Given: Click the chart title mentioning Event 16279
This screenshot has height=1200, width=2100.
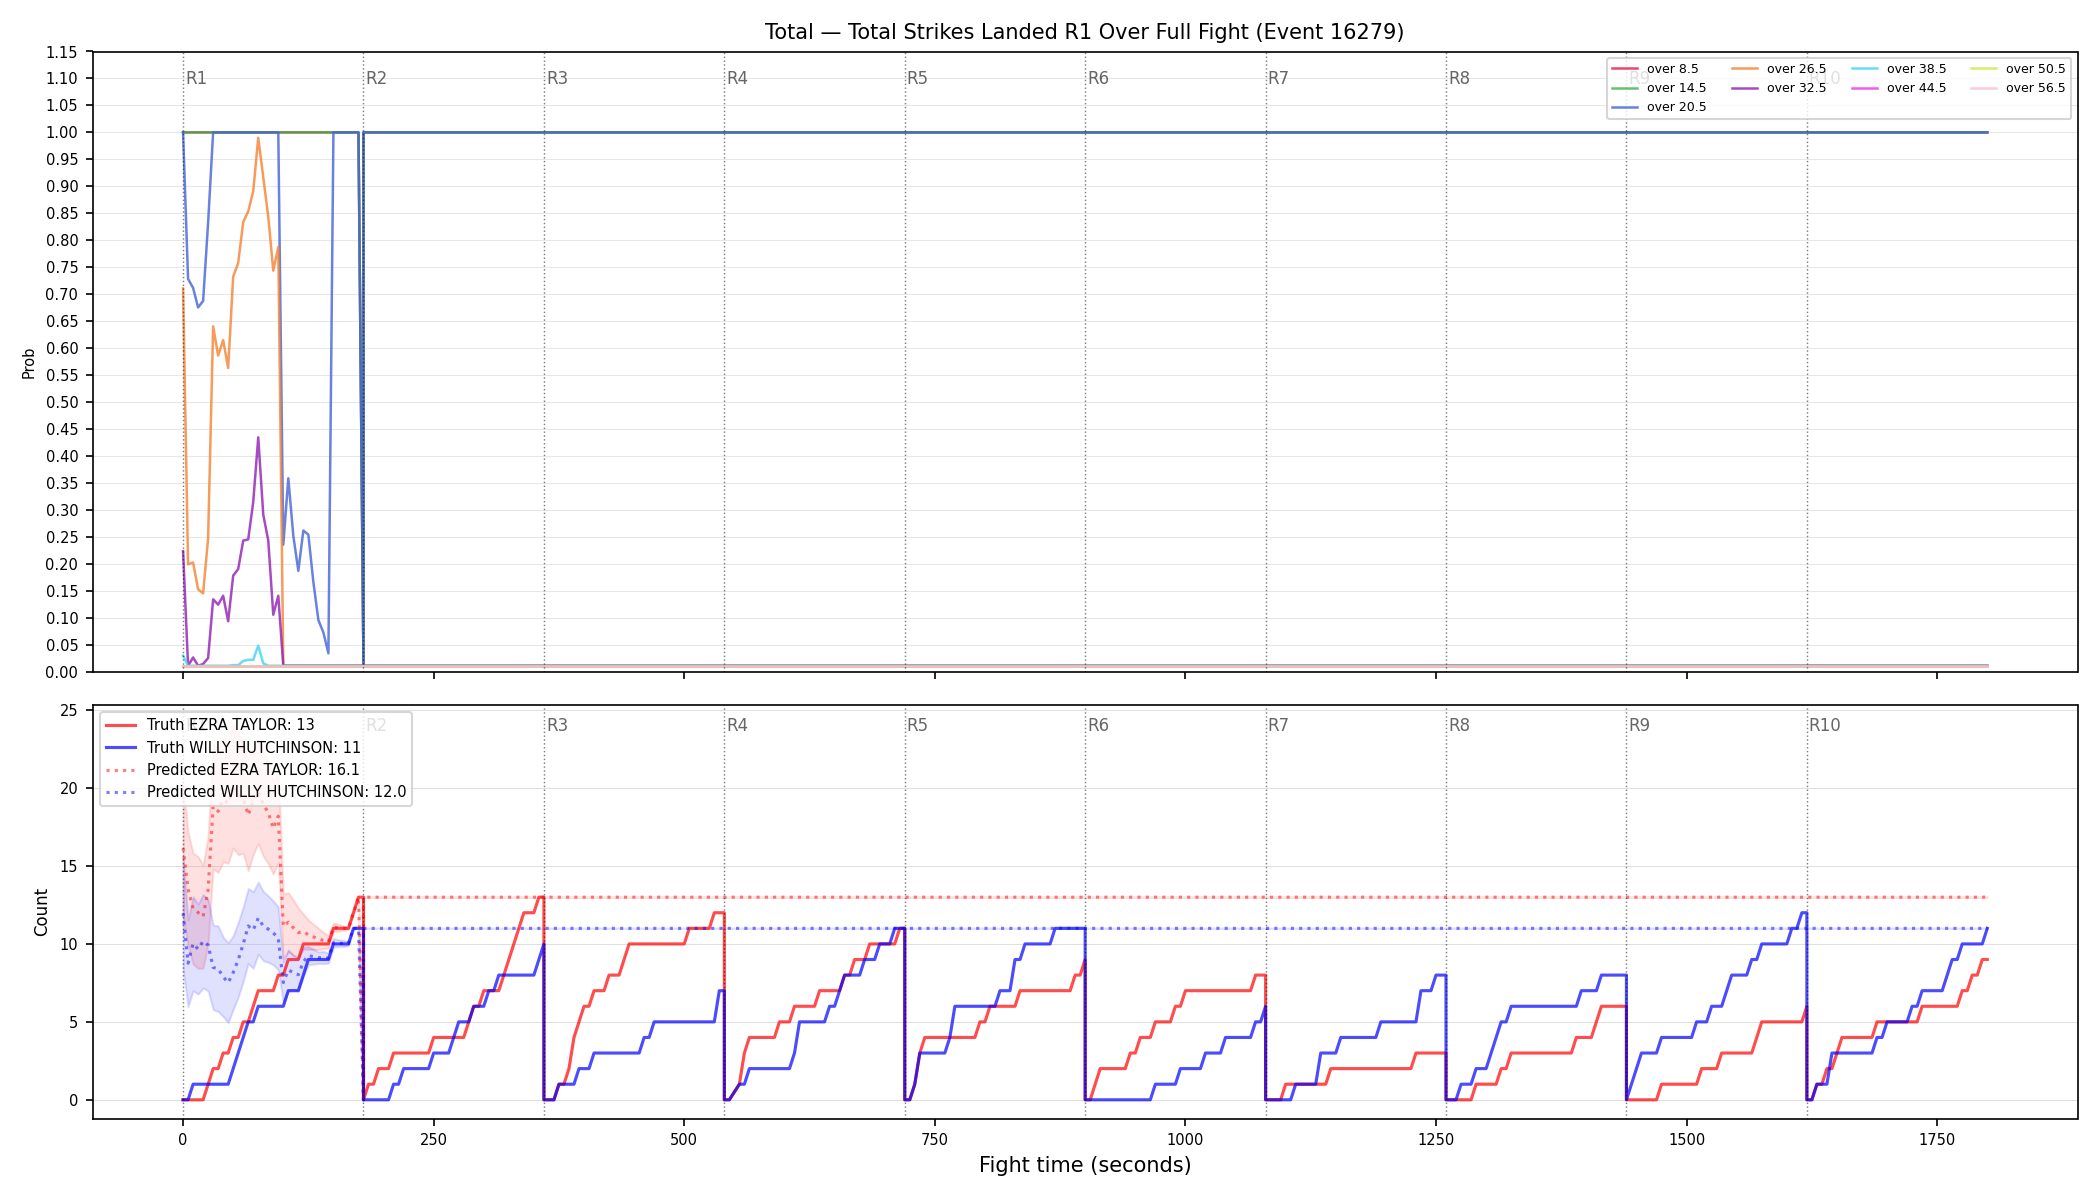Looking at the screenshot, I should point(1084,32).
